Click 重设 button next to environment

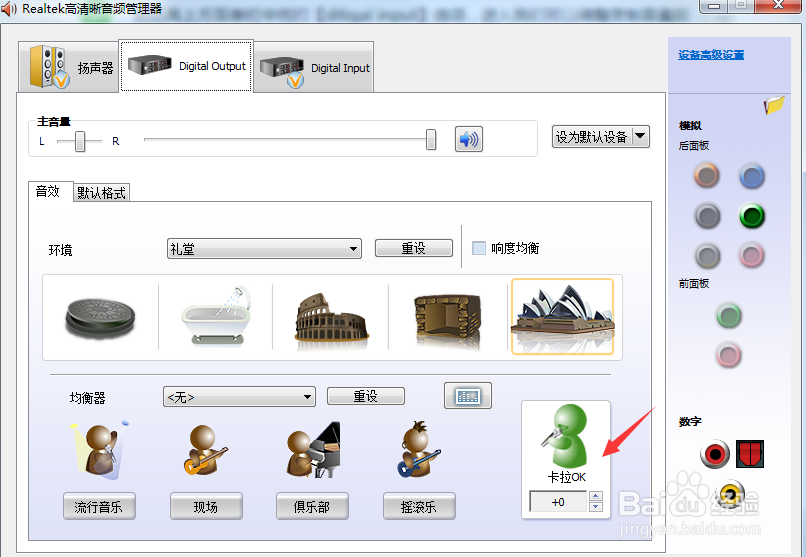click(x=414, y=248)
